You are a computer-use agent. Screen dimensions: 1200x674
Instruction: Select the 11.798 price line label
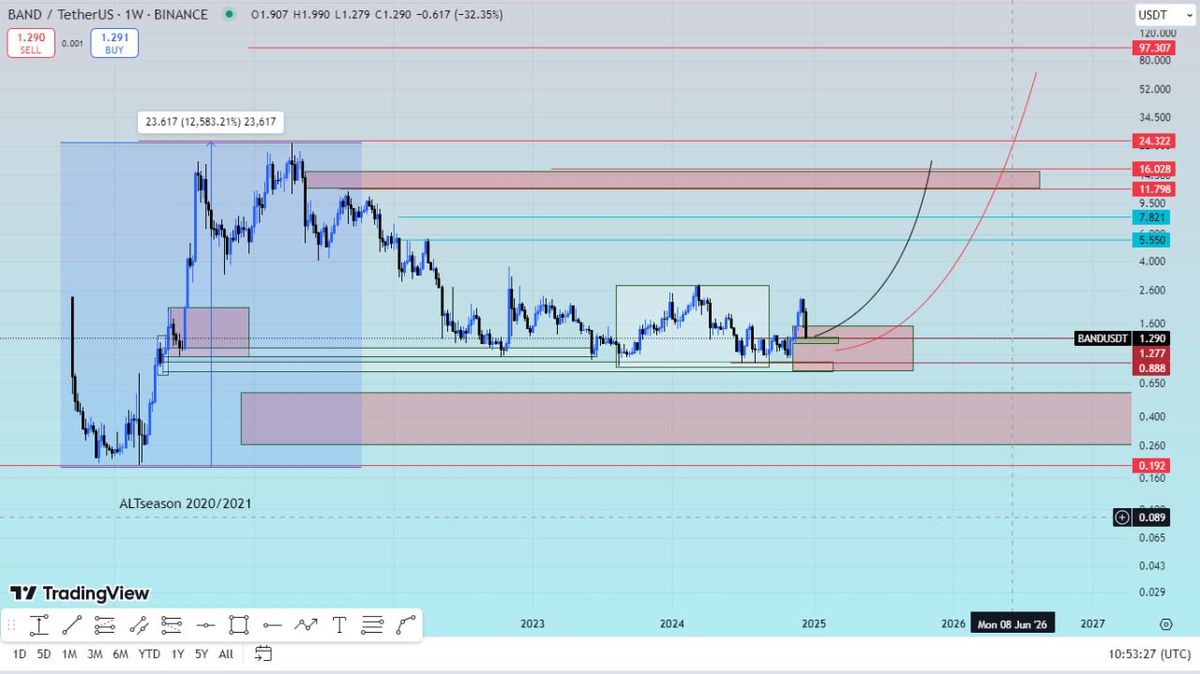[x=1154, y=189]
